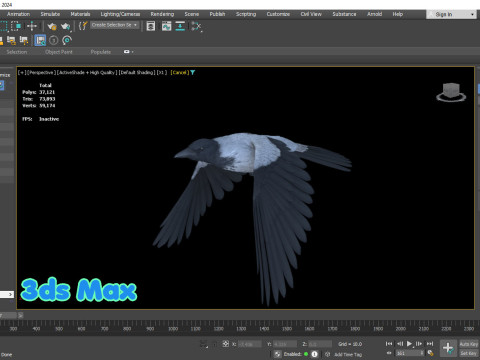Click the edit named selection sets icon

83,26
